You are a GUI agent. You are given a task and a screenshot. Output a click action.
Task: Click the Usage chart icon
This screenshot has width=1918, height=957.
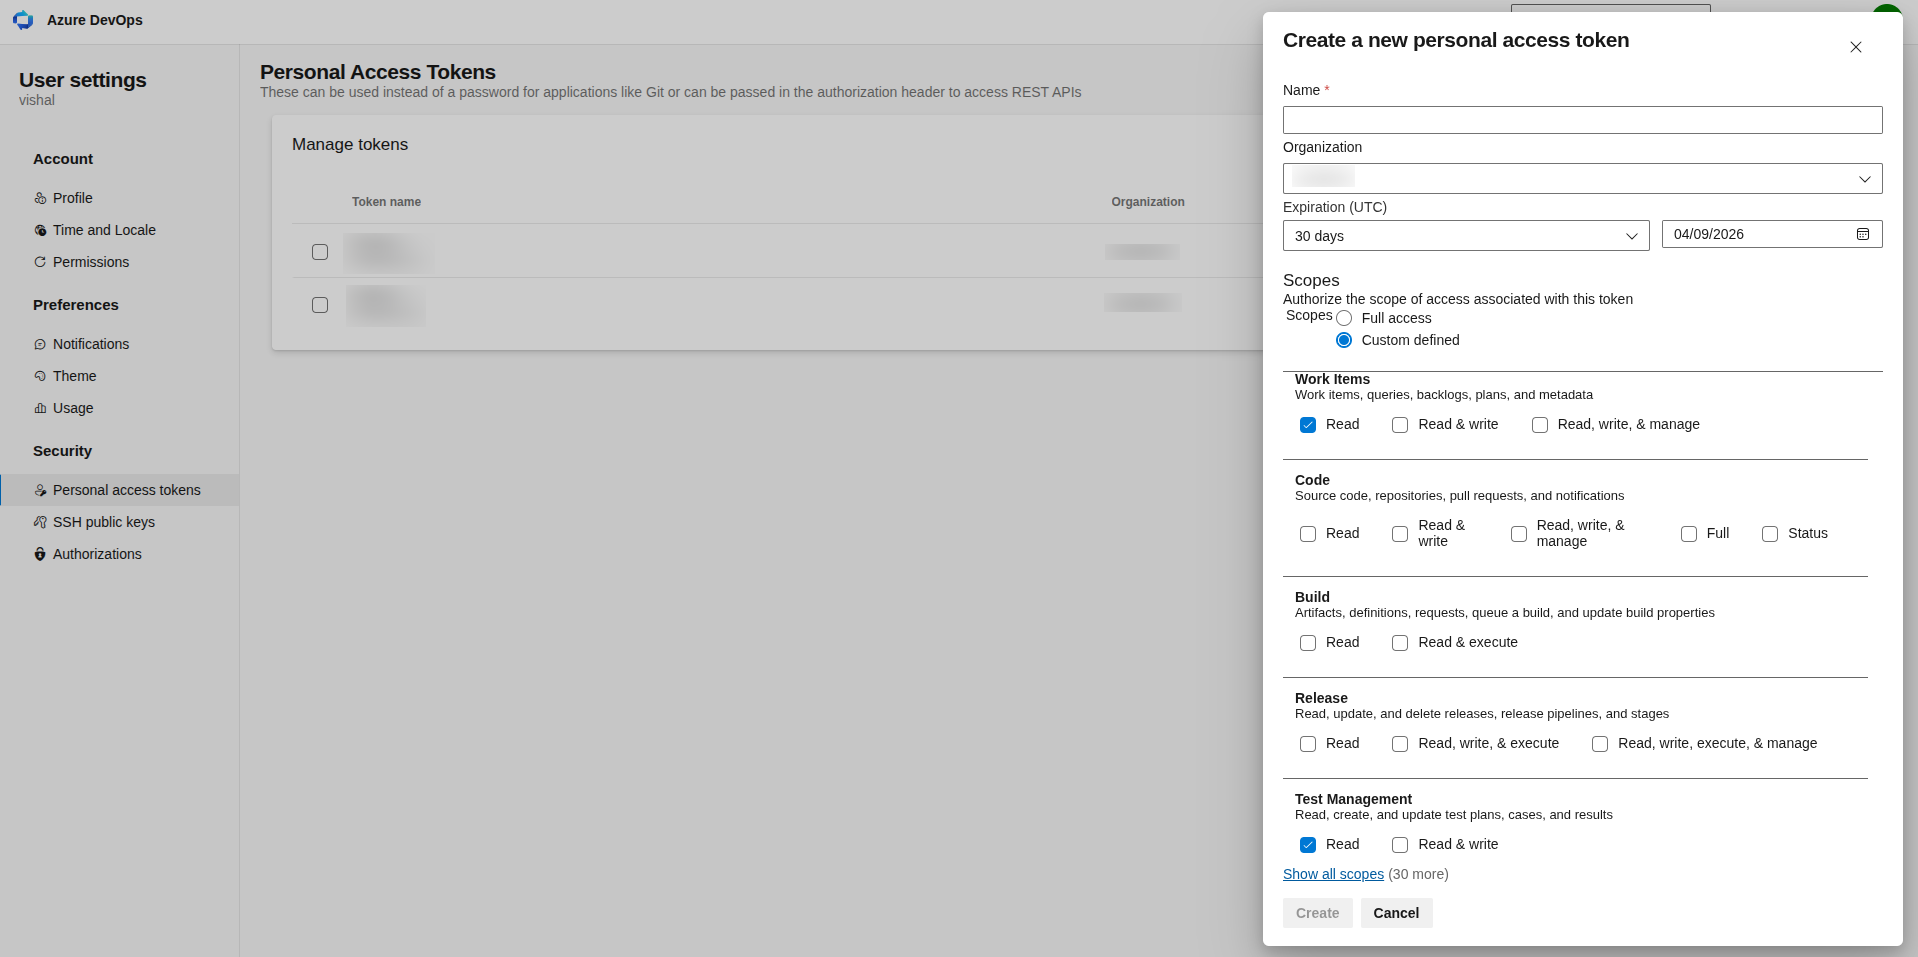(40, 408)
